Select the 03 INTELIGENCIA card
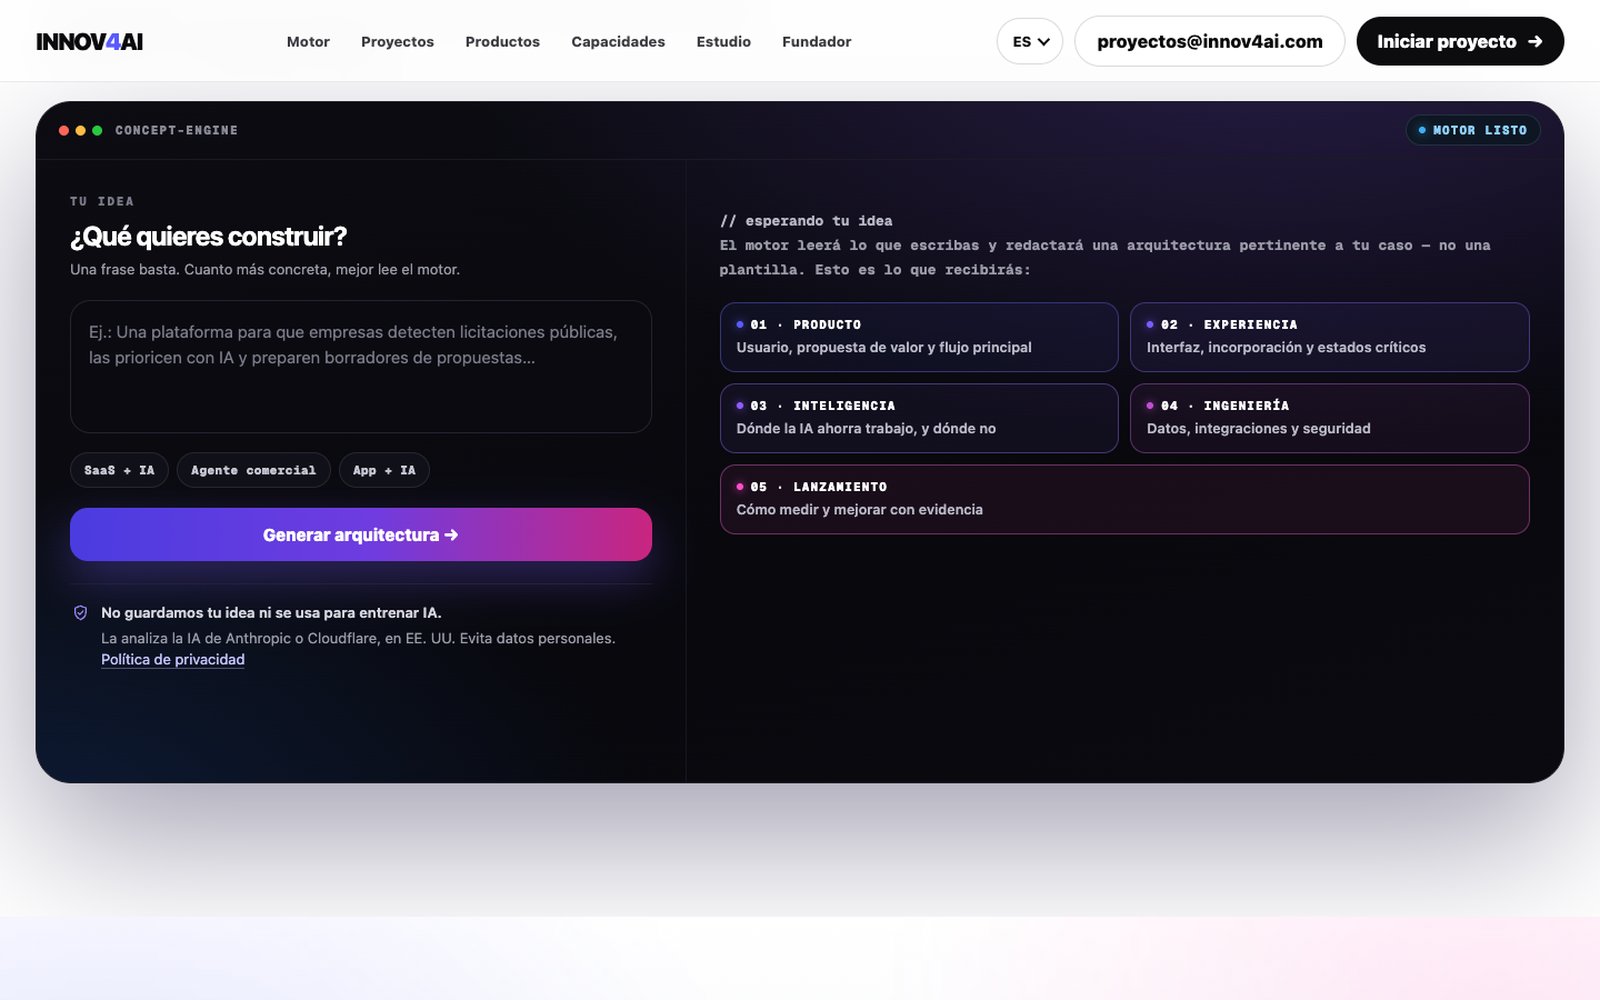Screen dimensions: 1600x1000 click(919, 418)
